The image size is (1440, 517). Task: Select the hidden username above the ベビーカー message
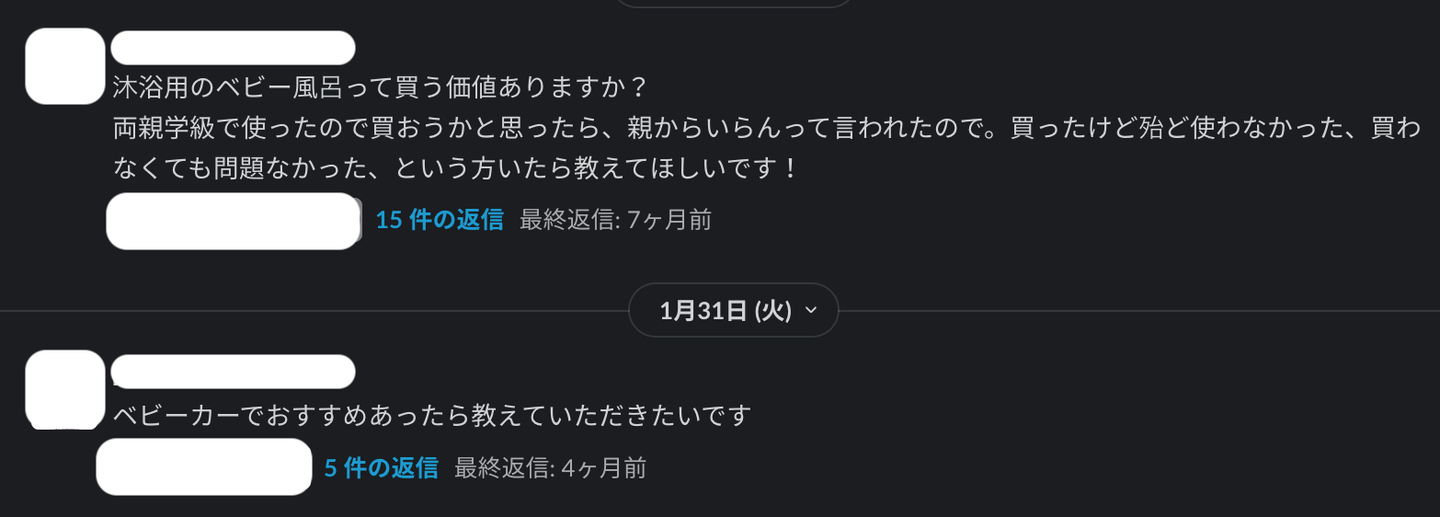click(x=233, y=371)
